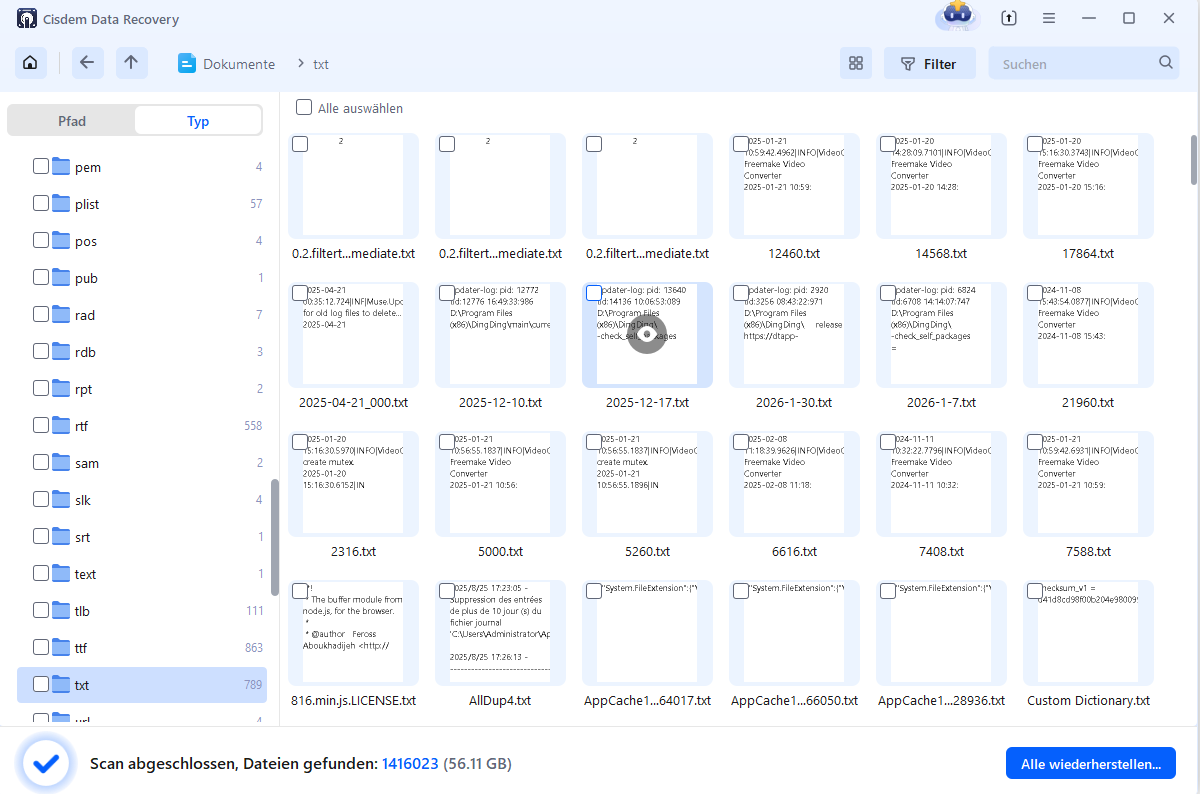This screenshot has width=1200, height=794.
Task: Switch to the Pfad tab
Action: pyautogui.click(x=72, y=121)
